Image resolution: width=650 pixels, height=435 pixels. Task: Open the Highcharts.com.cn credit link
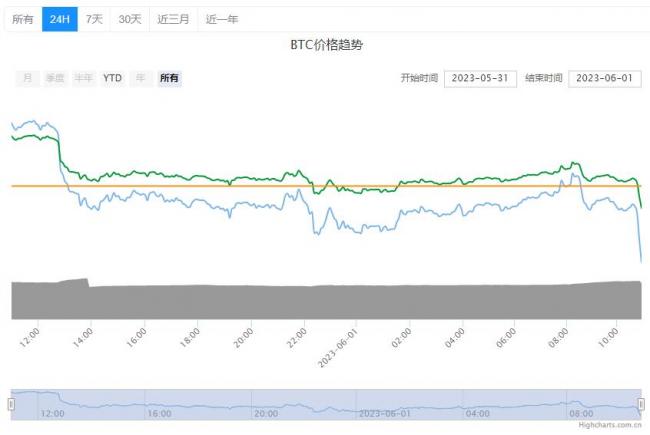point(610,425)
